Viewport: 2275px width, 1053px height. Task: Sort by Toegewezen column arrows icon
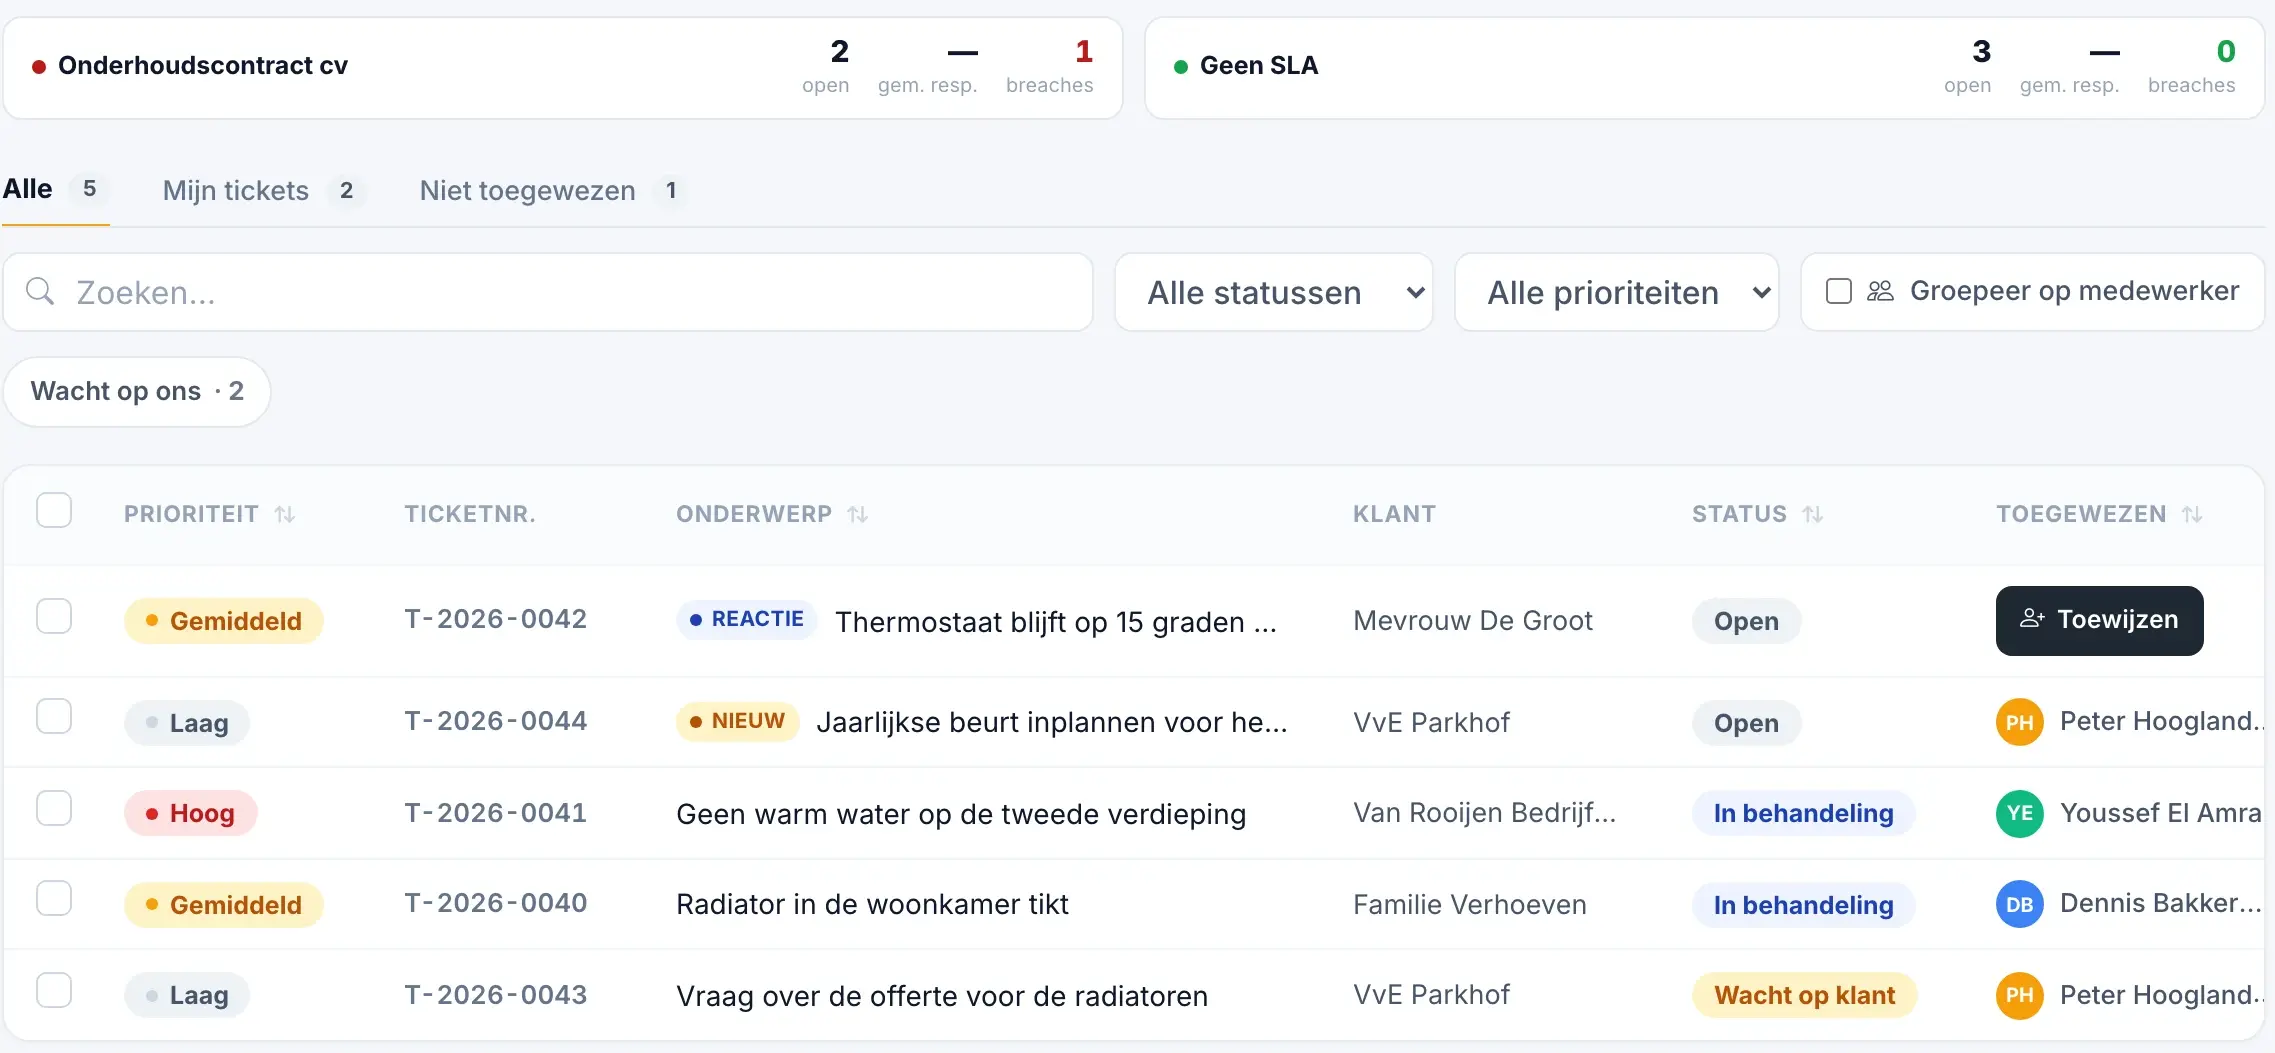point(2193,515)
